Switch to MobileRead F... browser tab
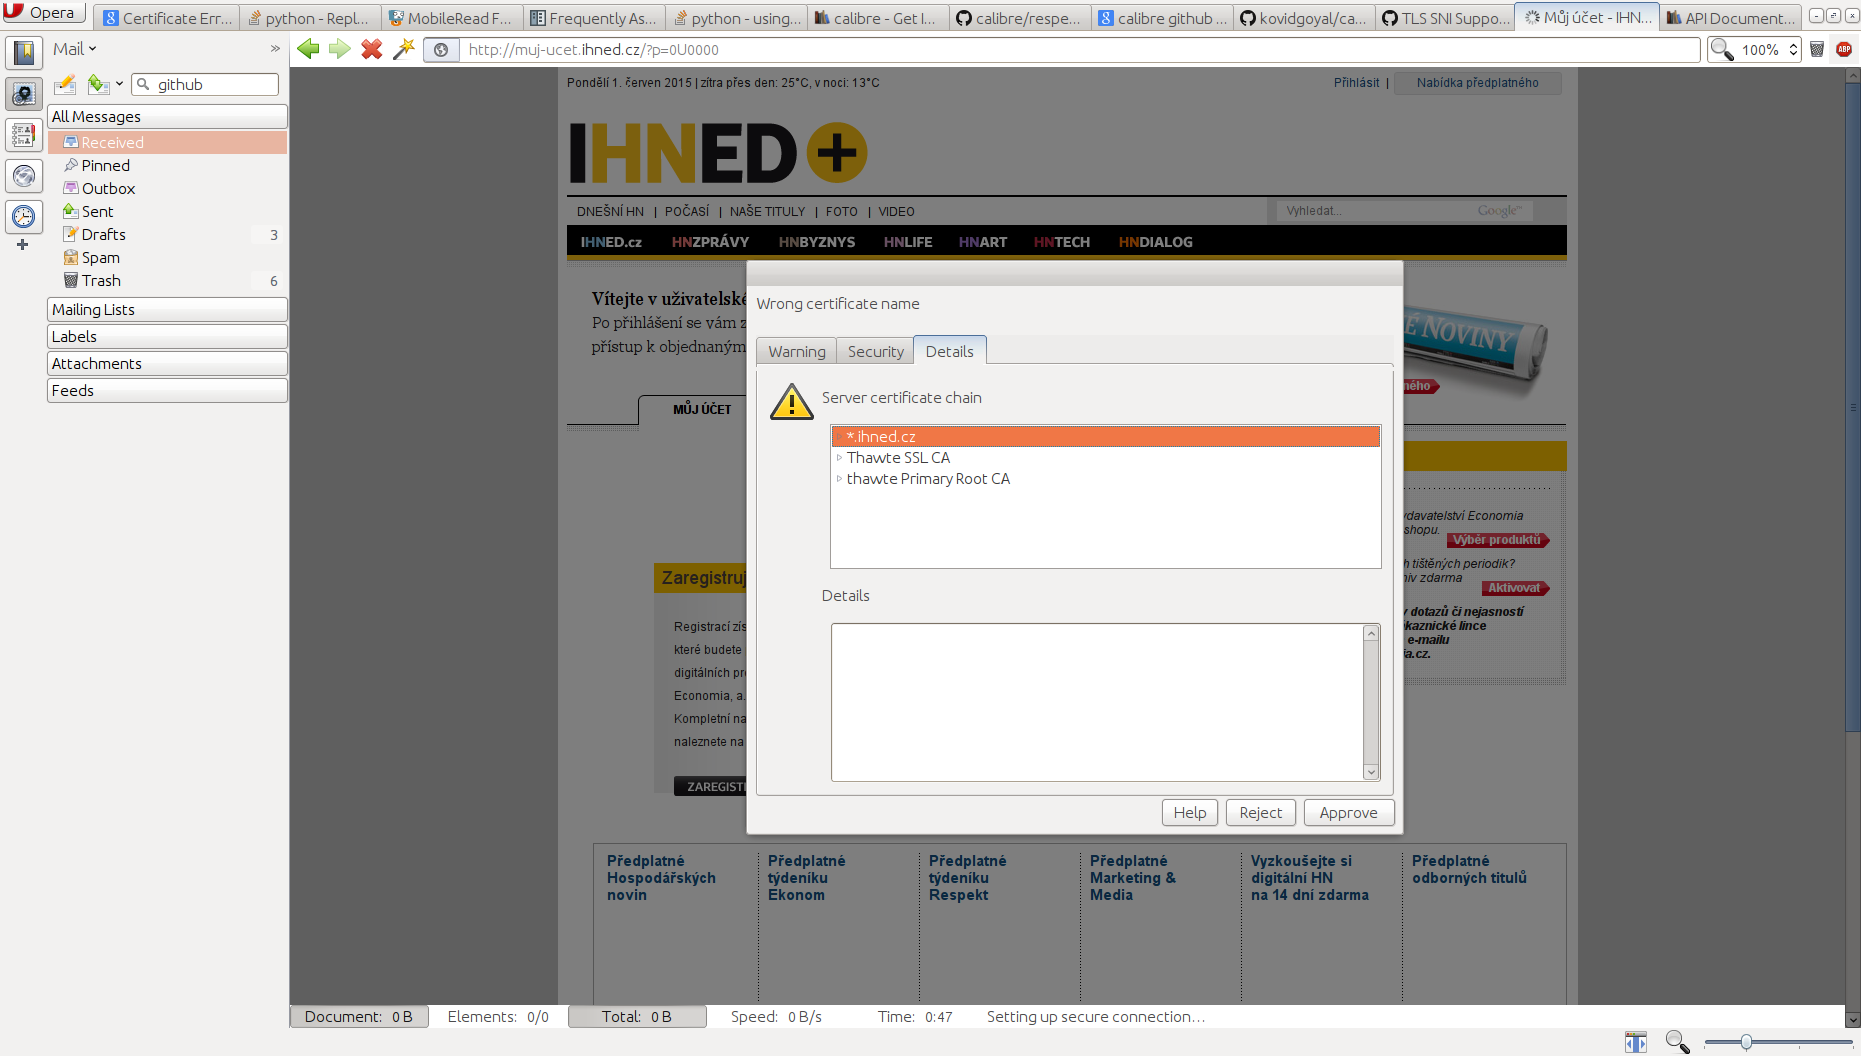This screenshot has width=1861, height=1056. click(451, 18)
